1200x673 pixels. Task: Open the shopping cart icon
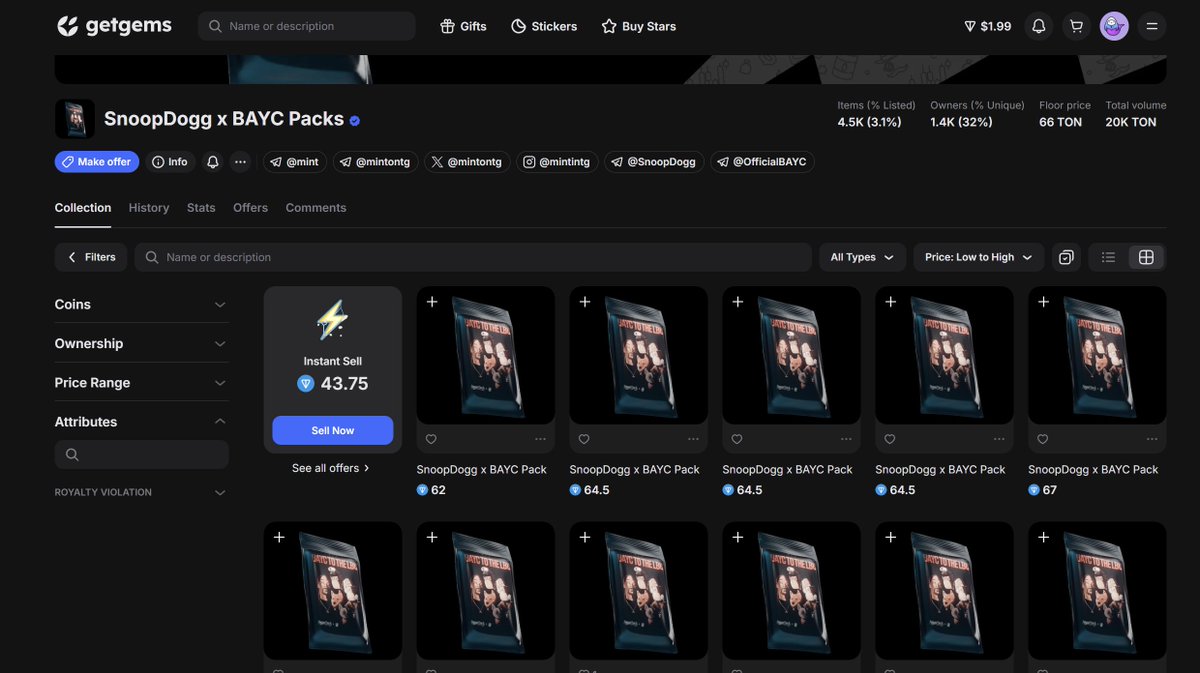point(1076,26)
